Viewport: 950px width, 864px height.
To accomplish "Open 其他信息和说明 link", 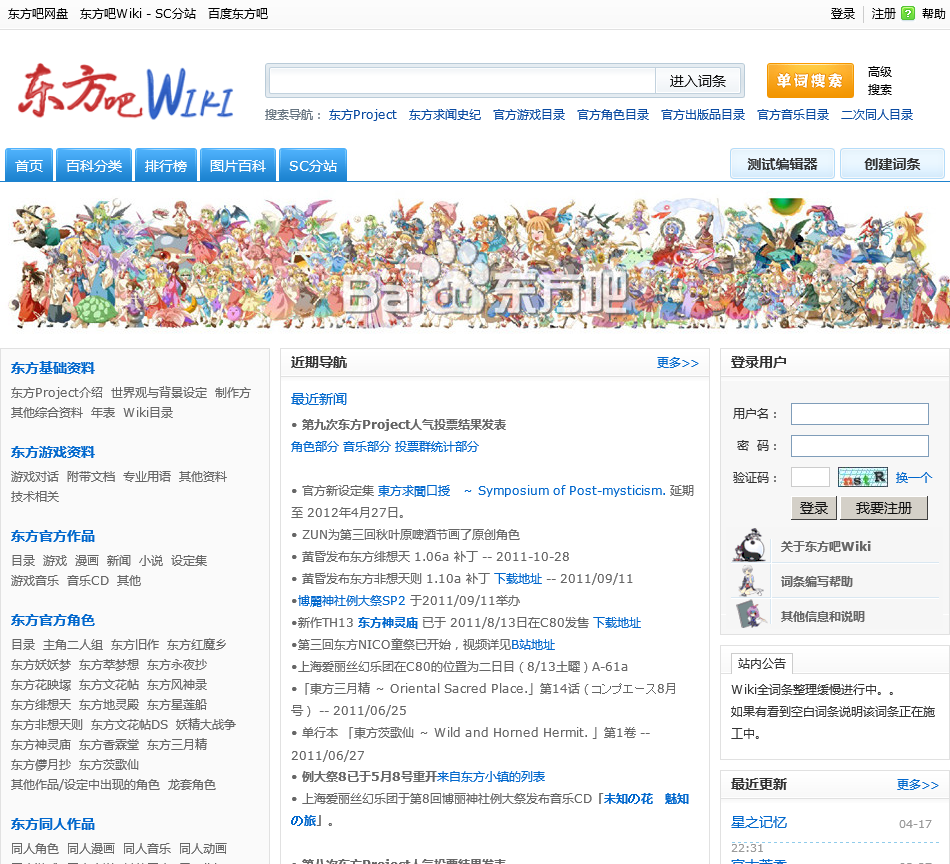I will (x=822, y=616).
